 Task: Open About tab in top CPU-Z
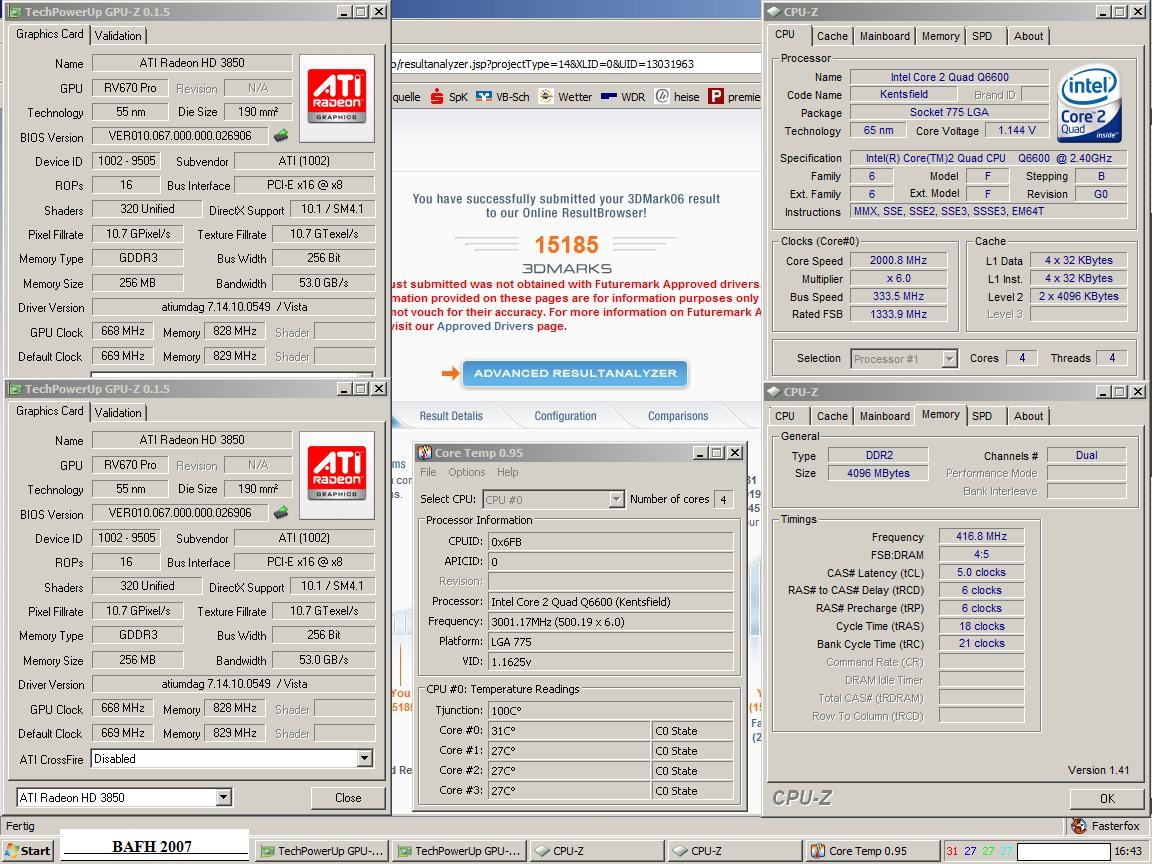1028,36
